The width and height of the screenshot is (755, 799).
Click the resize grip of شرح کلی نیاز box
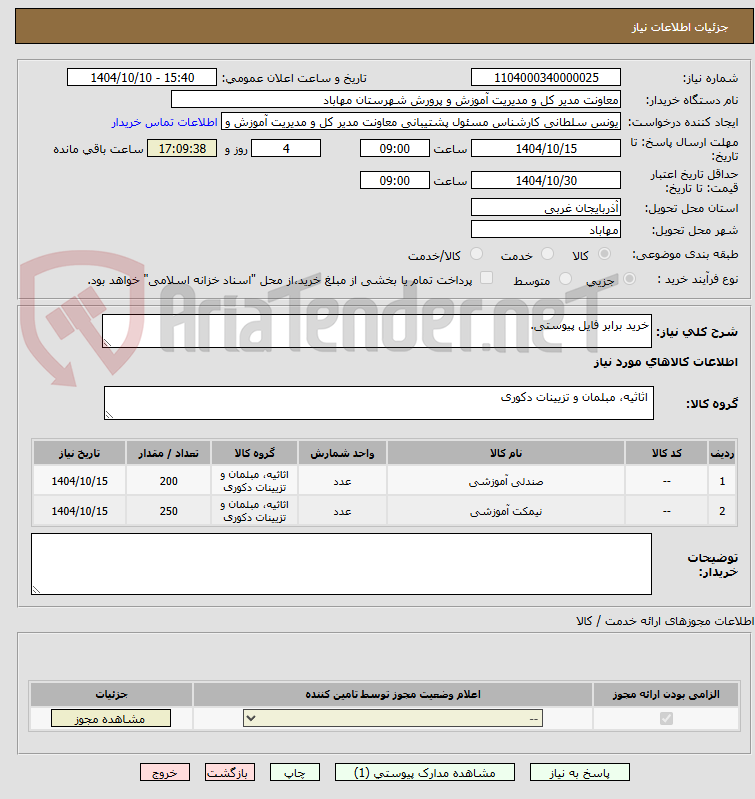(x=107, y=343)
